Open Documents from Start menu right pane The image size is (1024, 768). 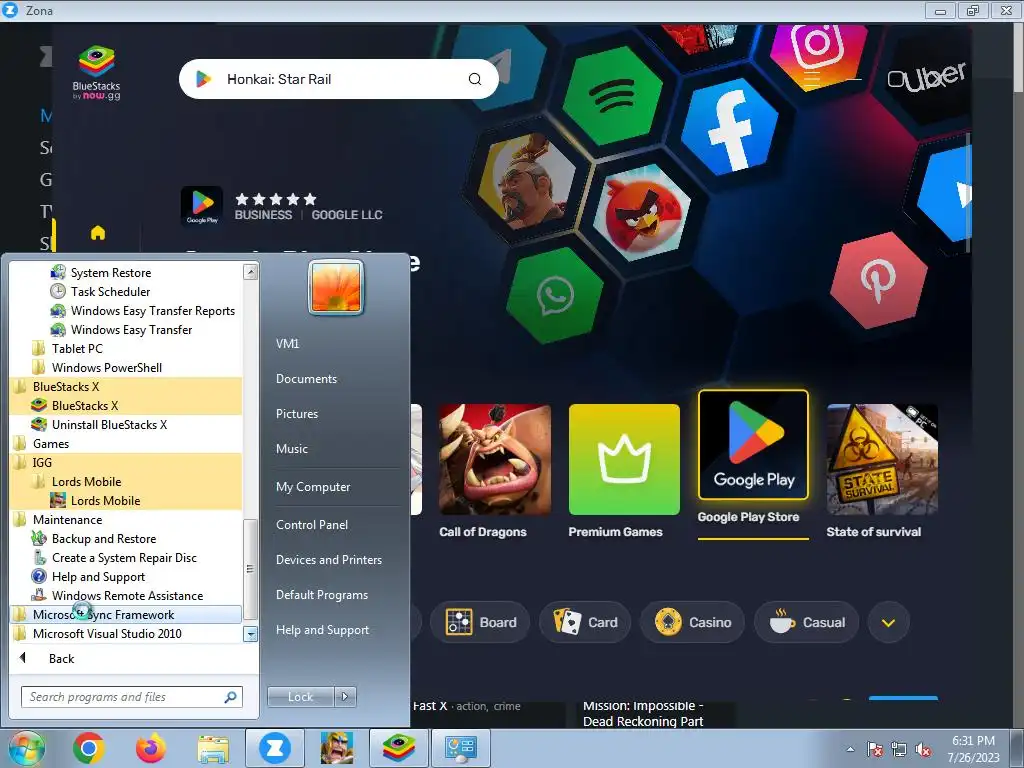click(x=306, y=378)
